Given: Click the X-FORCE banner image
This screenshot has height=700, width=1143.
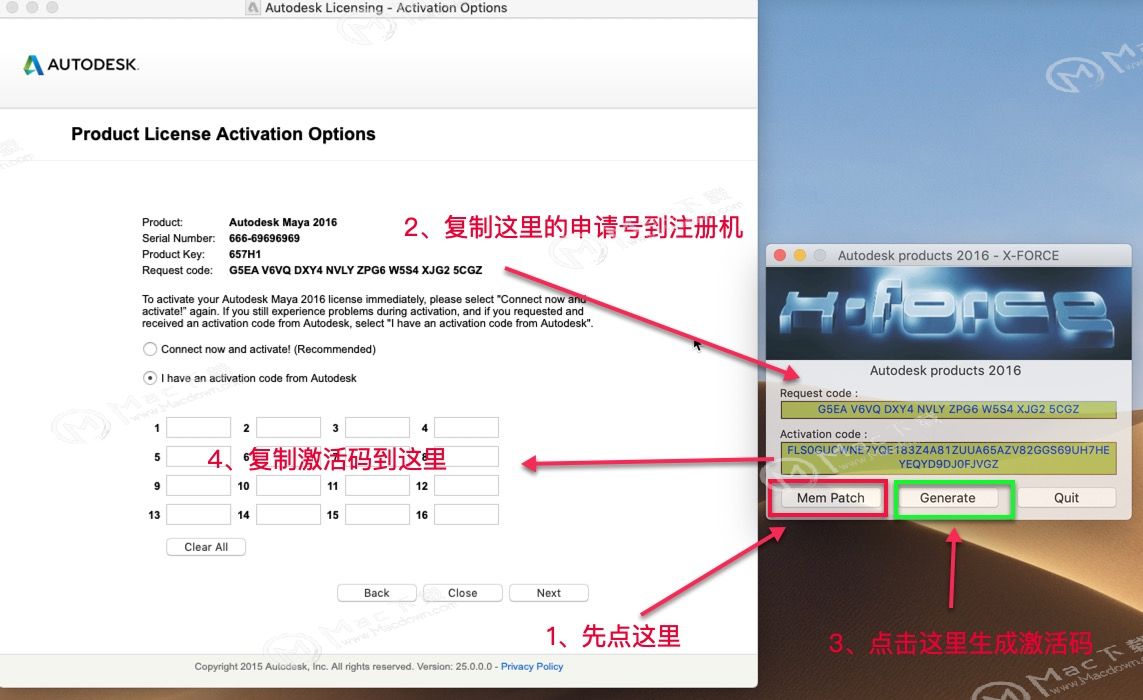Looking at the screenshot, I should (948, 312).
